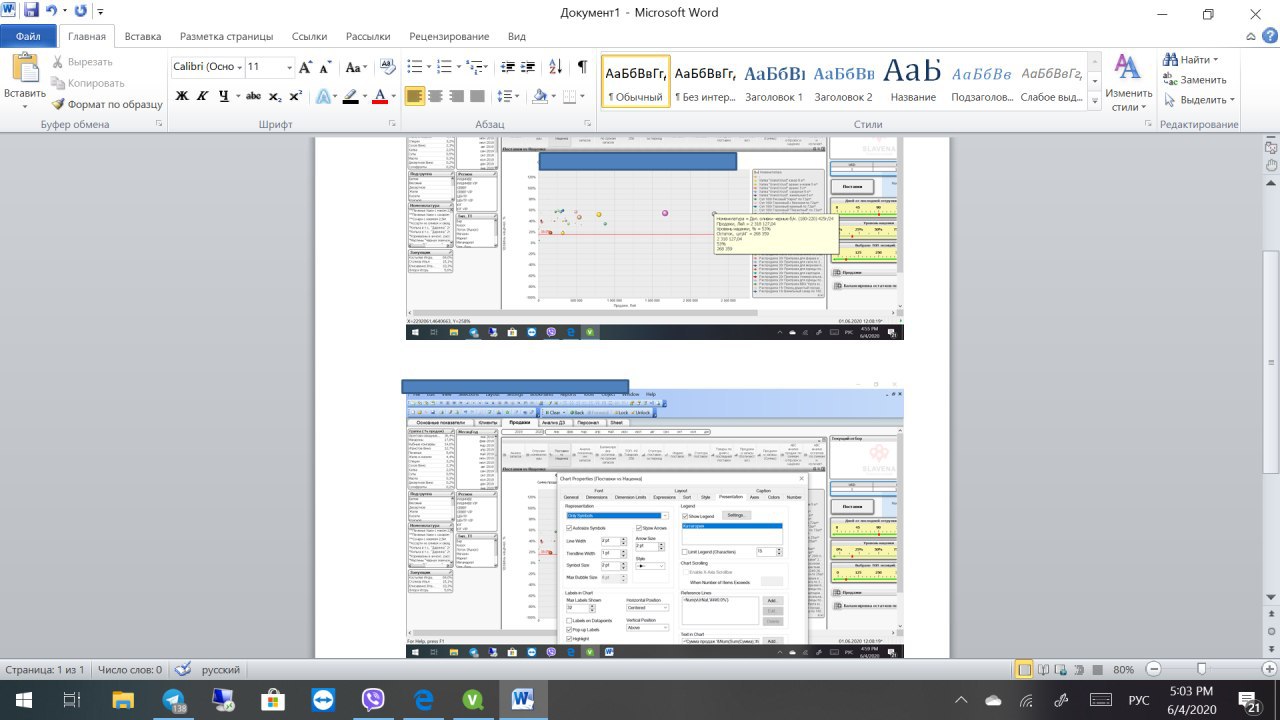Image resolution: width=1280 pixels, height=720 pixels.
Task: Align text left
Action: [x=415, y=97]
